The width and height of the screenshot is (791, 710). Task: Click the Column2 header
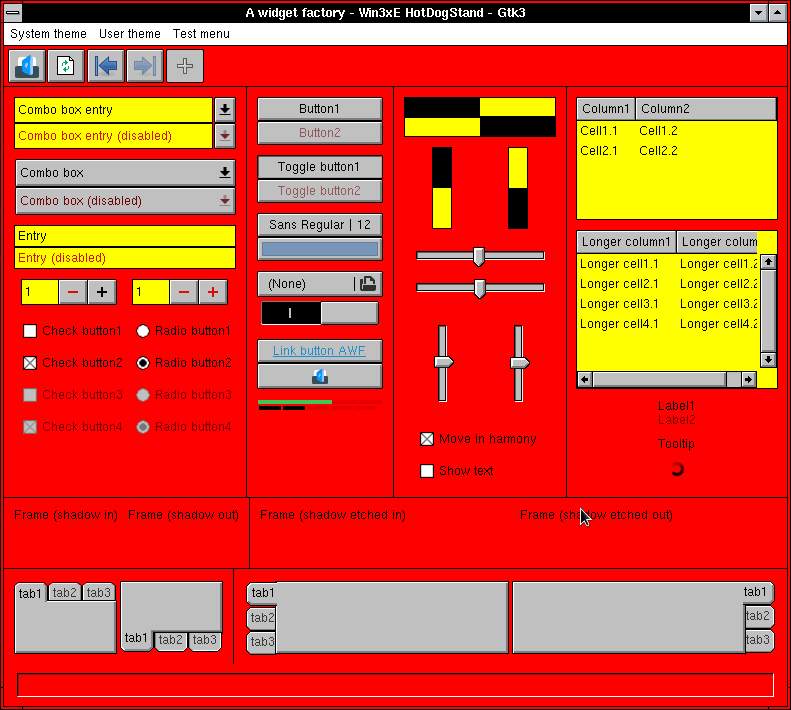[706, 109]
